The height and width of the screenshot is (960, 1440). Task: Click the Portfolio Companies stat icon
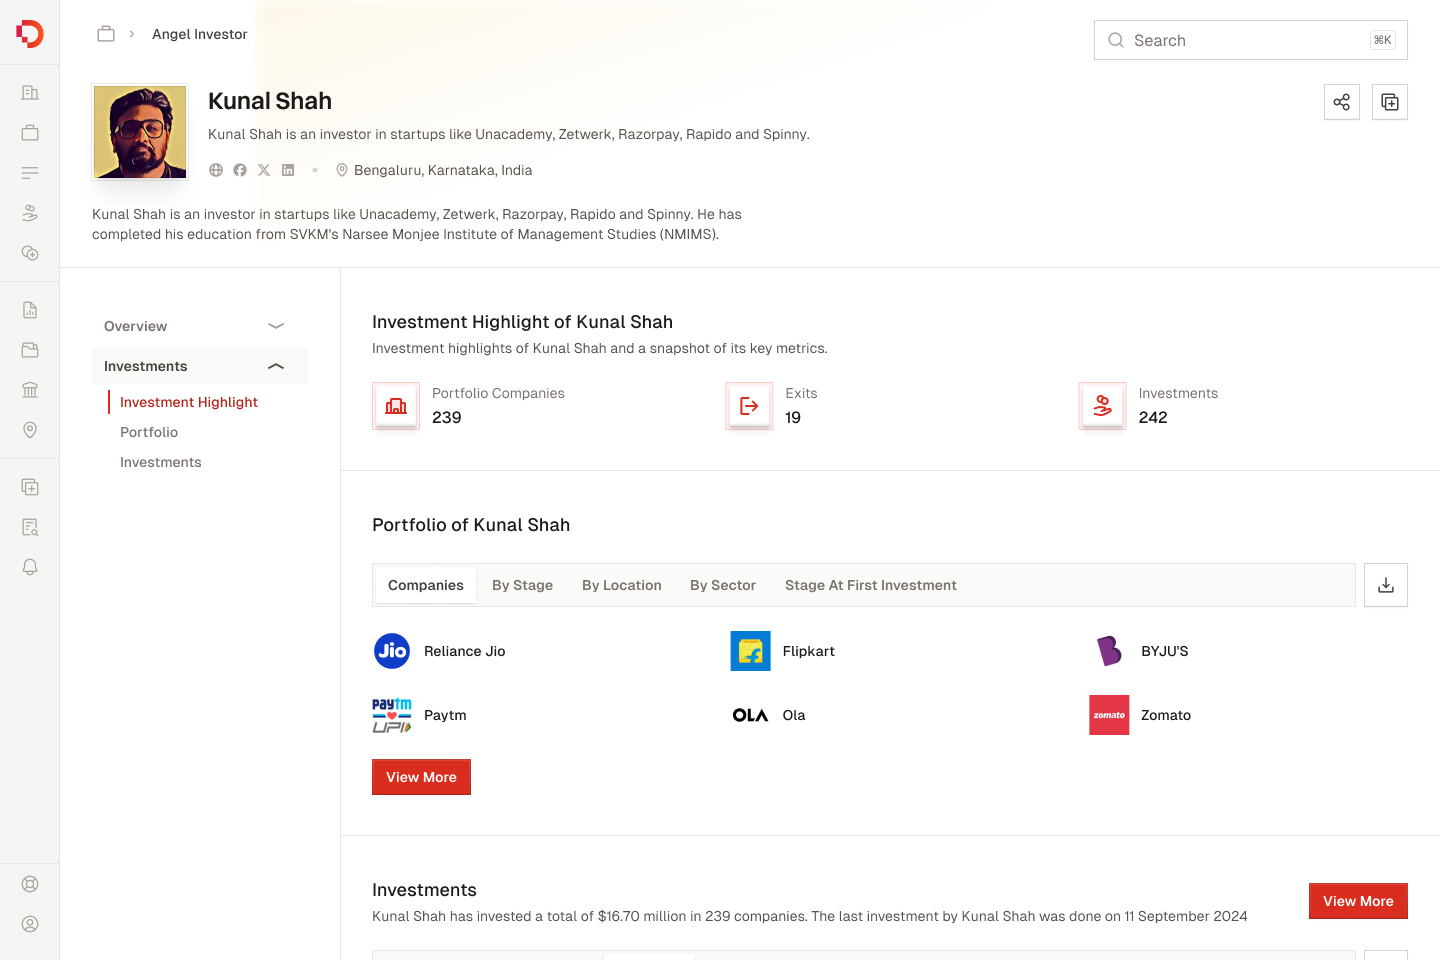(x=396, y=406)
